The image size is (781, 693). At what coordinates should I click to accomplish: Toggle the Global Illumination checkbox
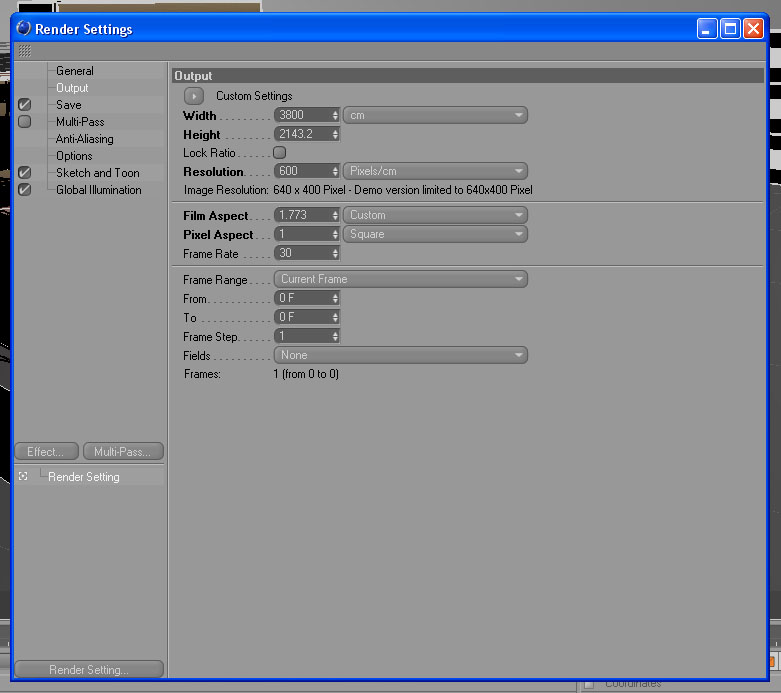pos(24,189)
